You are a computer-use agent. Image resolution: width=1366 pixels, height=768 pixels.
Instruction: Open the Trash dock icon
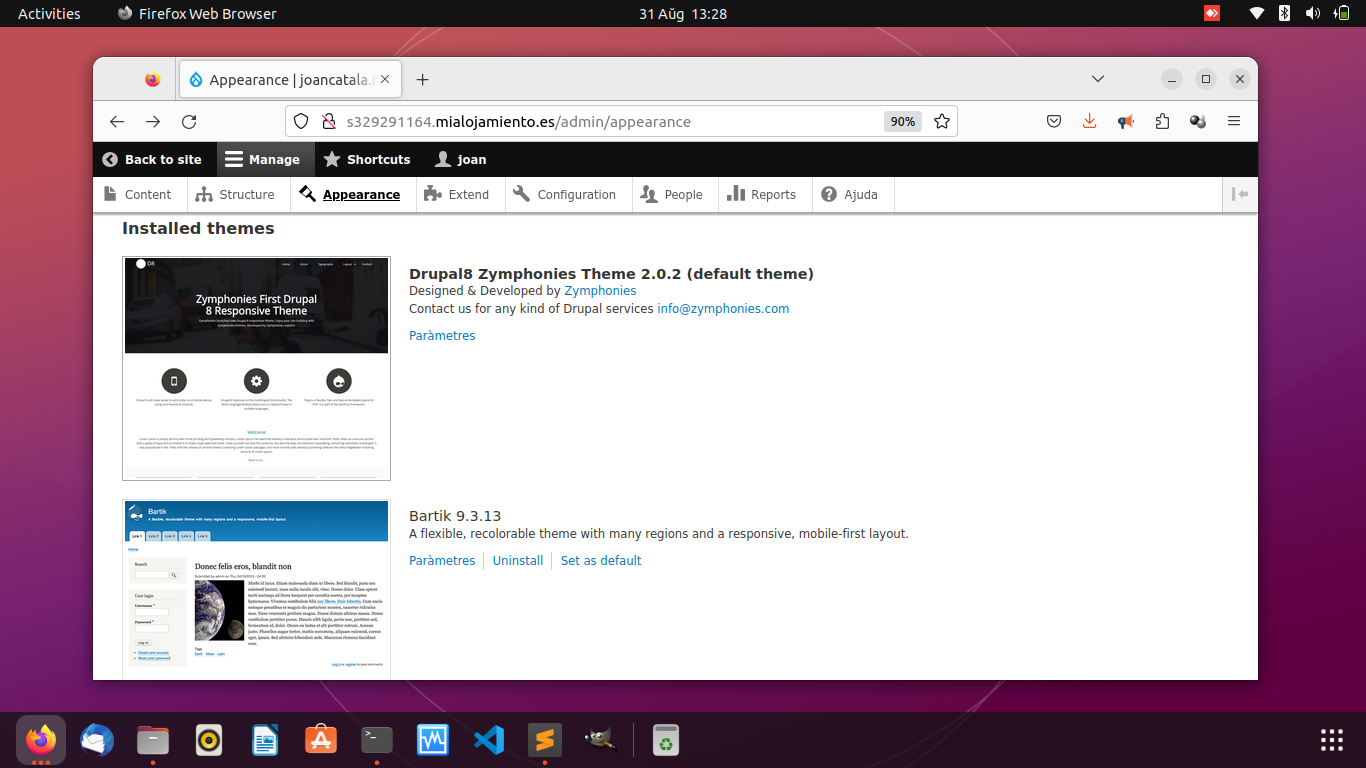[x=666, y=740]
